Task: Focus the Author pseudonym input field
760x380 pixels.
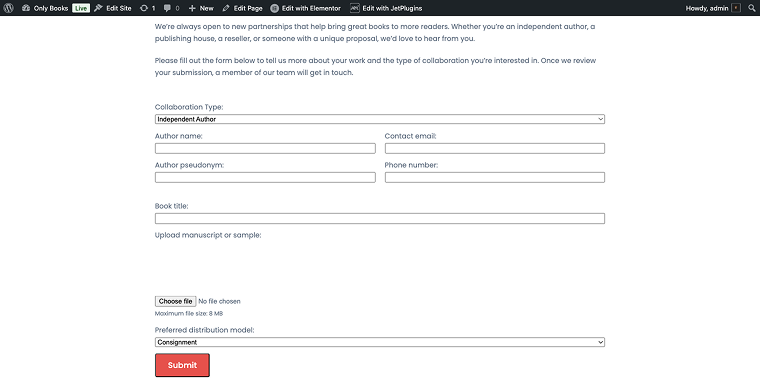Action: (x=265, y=177)
